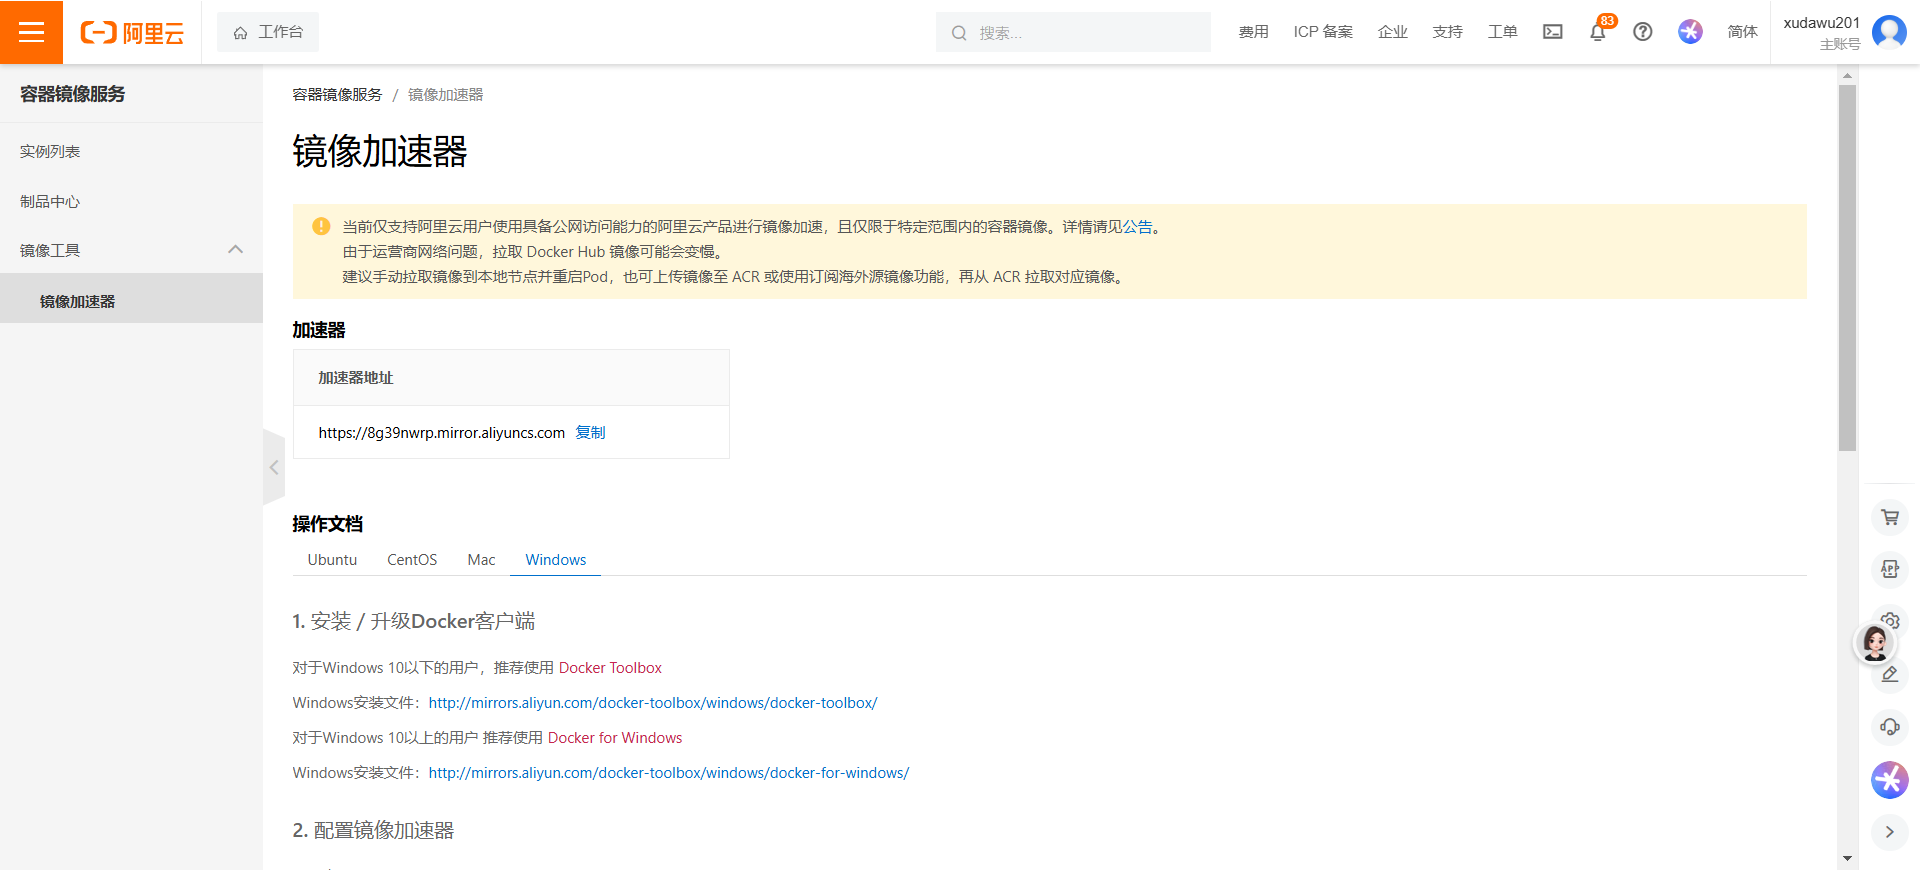This screenshot has width=1920, height=870.
Task: Launch the Cloud Shell terminal icon
Action: click(1552, 32)
